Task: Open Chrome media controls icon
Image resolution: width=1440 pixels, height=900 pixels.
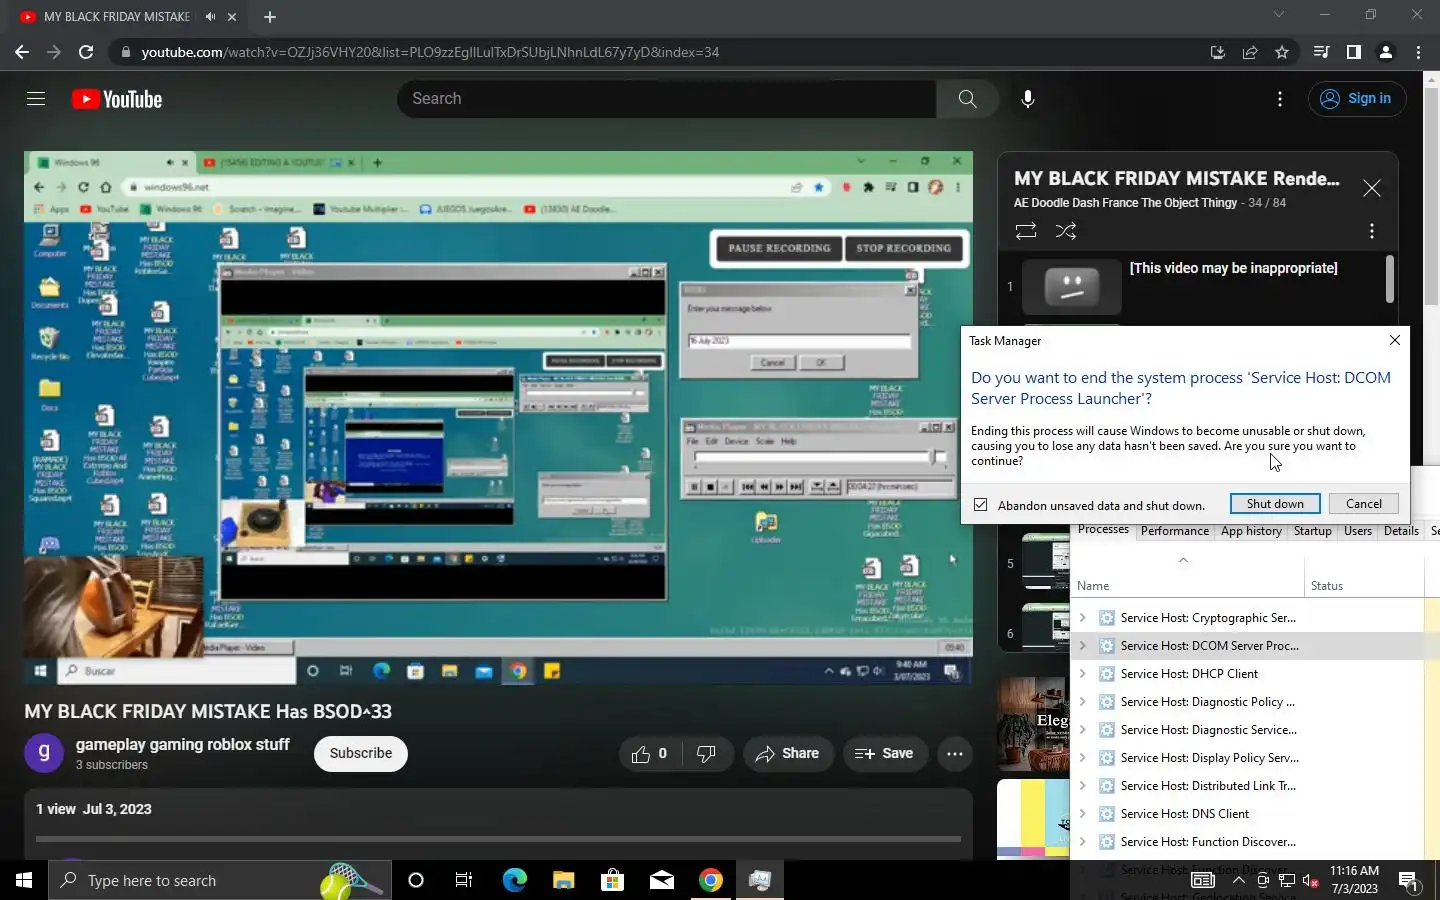Action: [x=1321, y=52]
